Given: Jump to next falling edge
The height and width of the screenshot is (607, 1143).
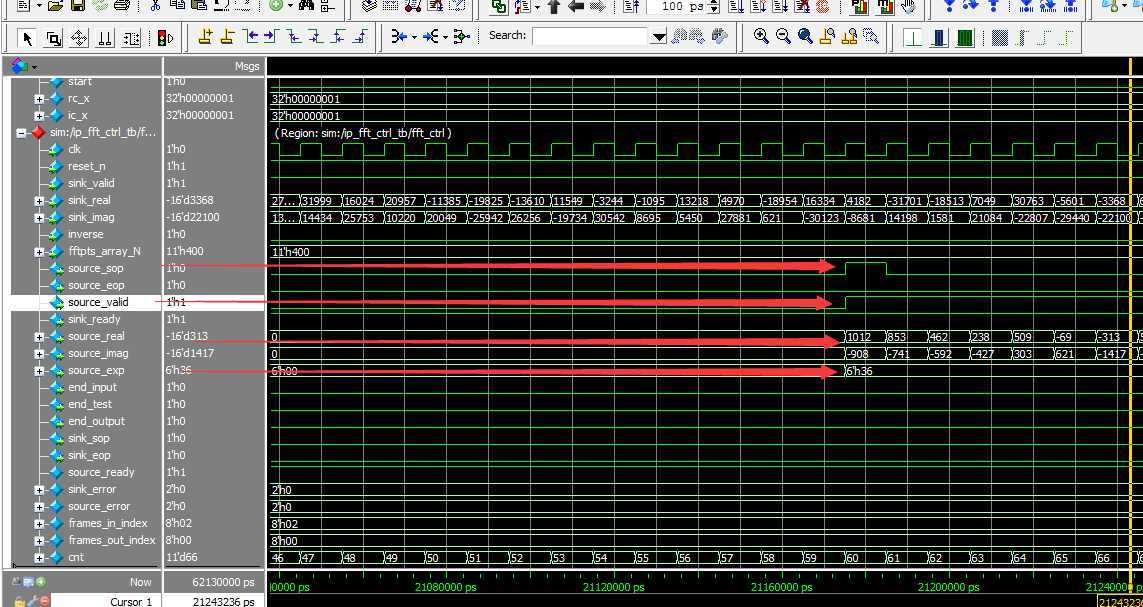Looking at the screenshot, I should pos(315,36).
